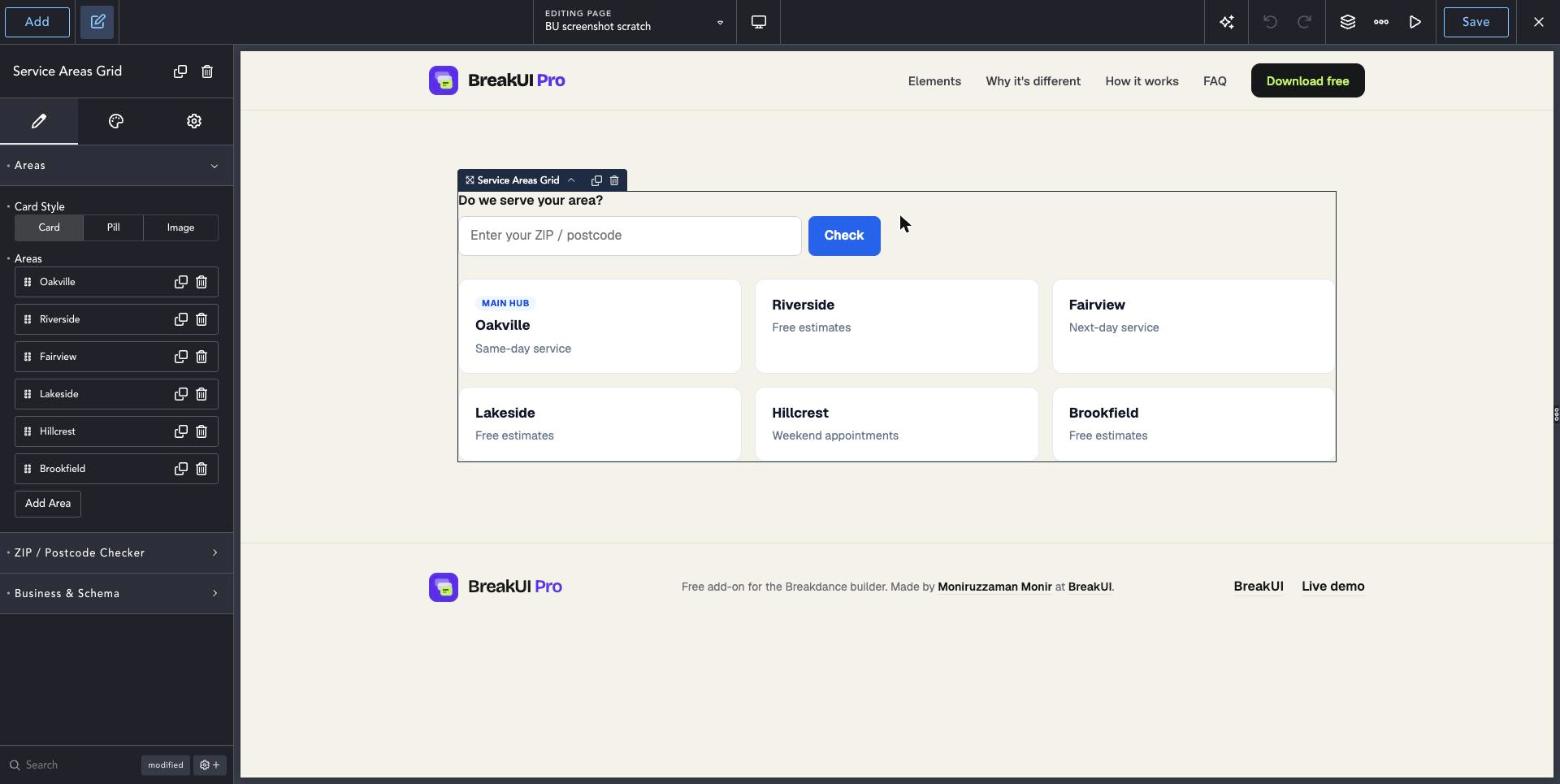Click the Add button

point(37,22)
